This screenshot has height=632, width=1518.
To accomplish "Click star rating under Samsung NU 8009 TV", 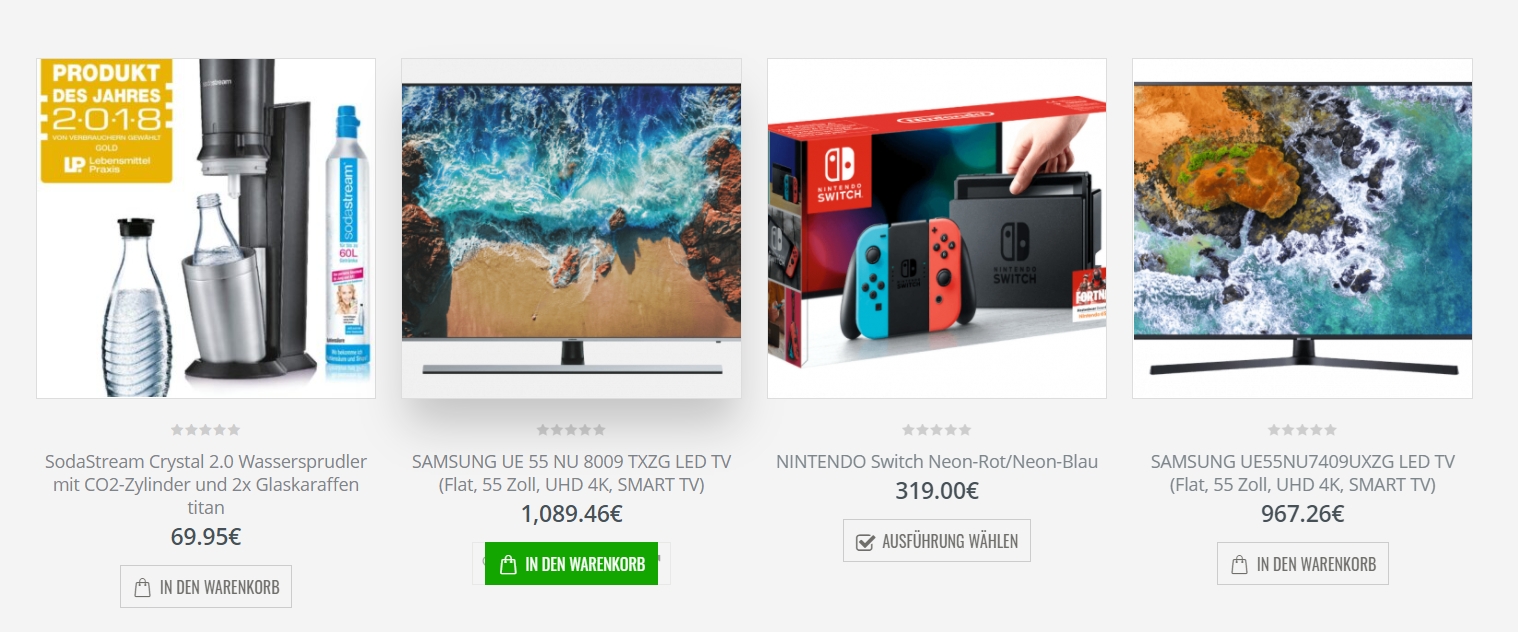I will (571, 430).
